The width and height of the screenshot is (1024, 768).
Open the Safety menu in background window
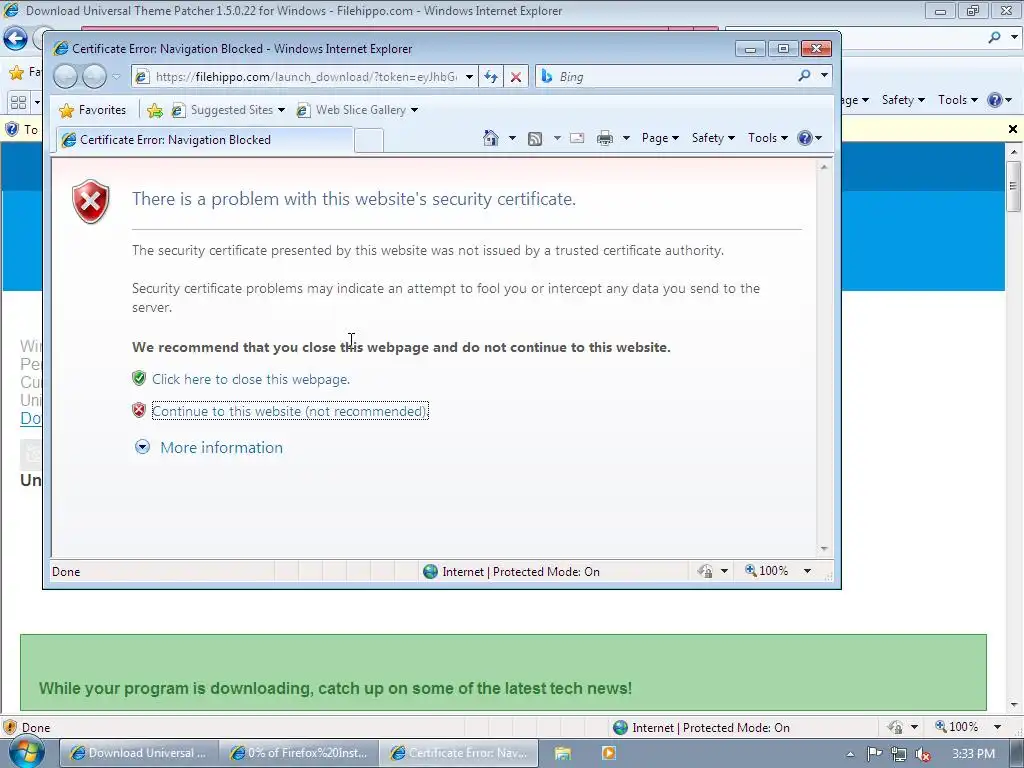pos(903,100)
